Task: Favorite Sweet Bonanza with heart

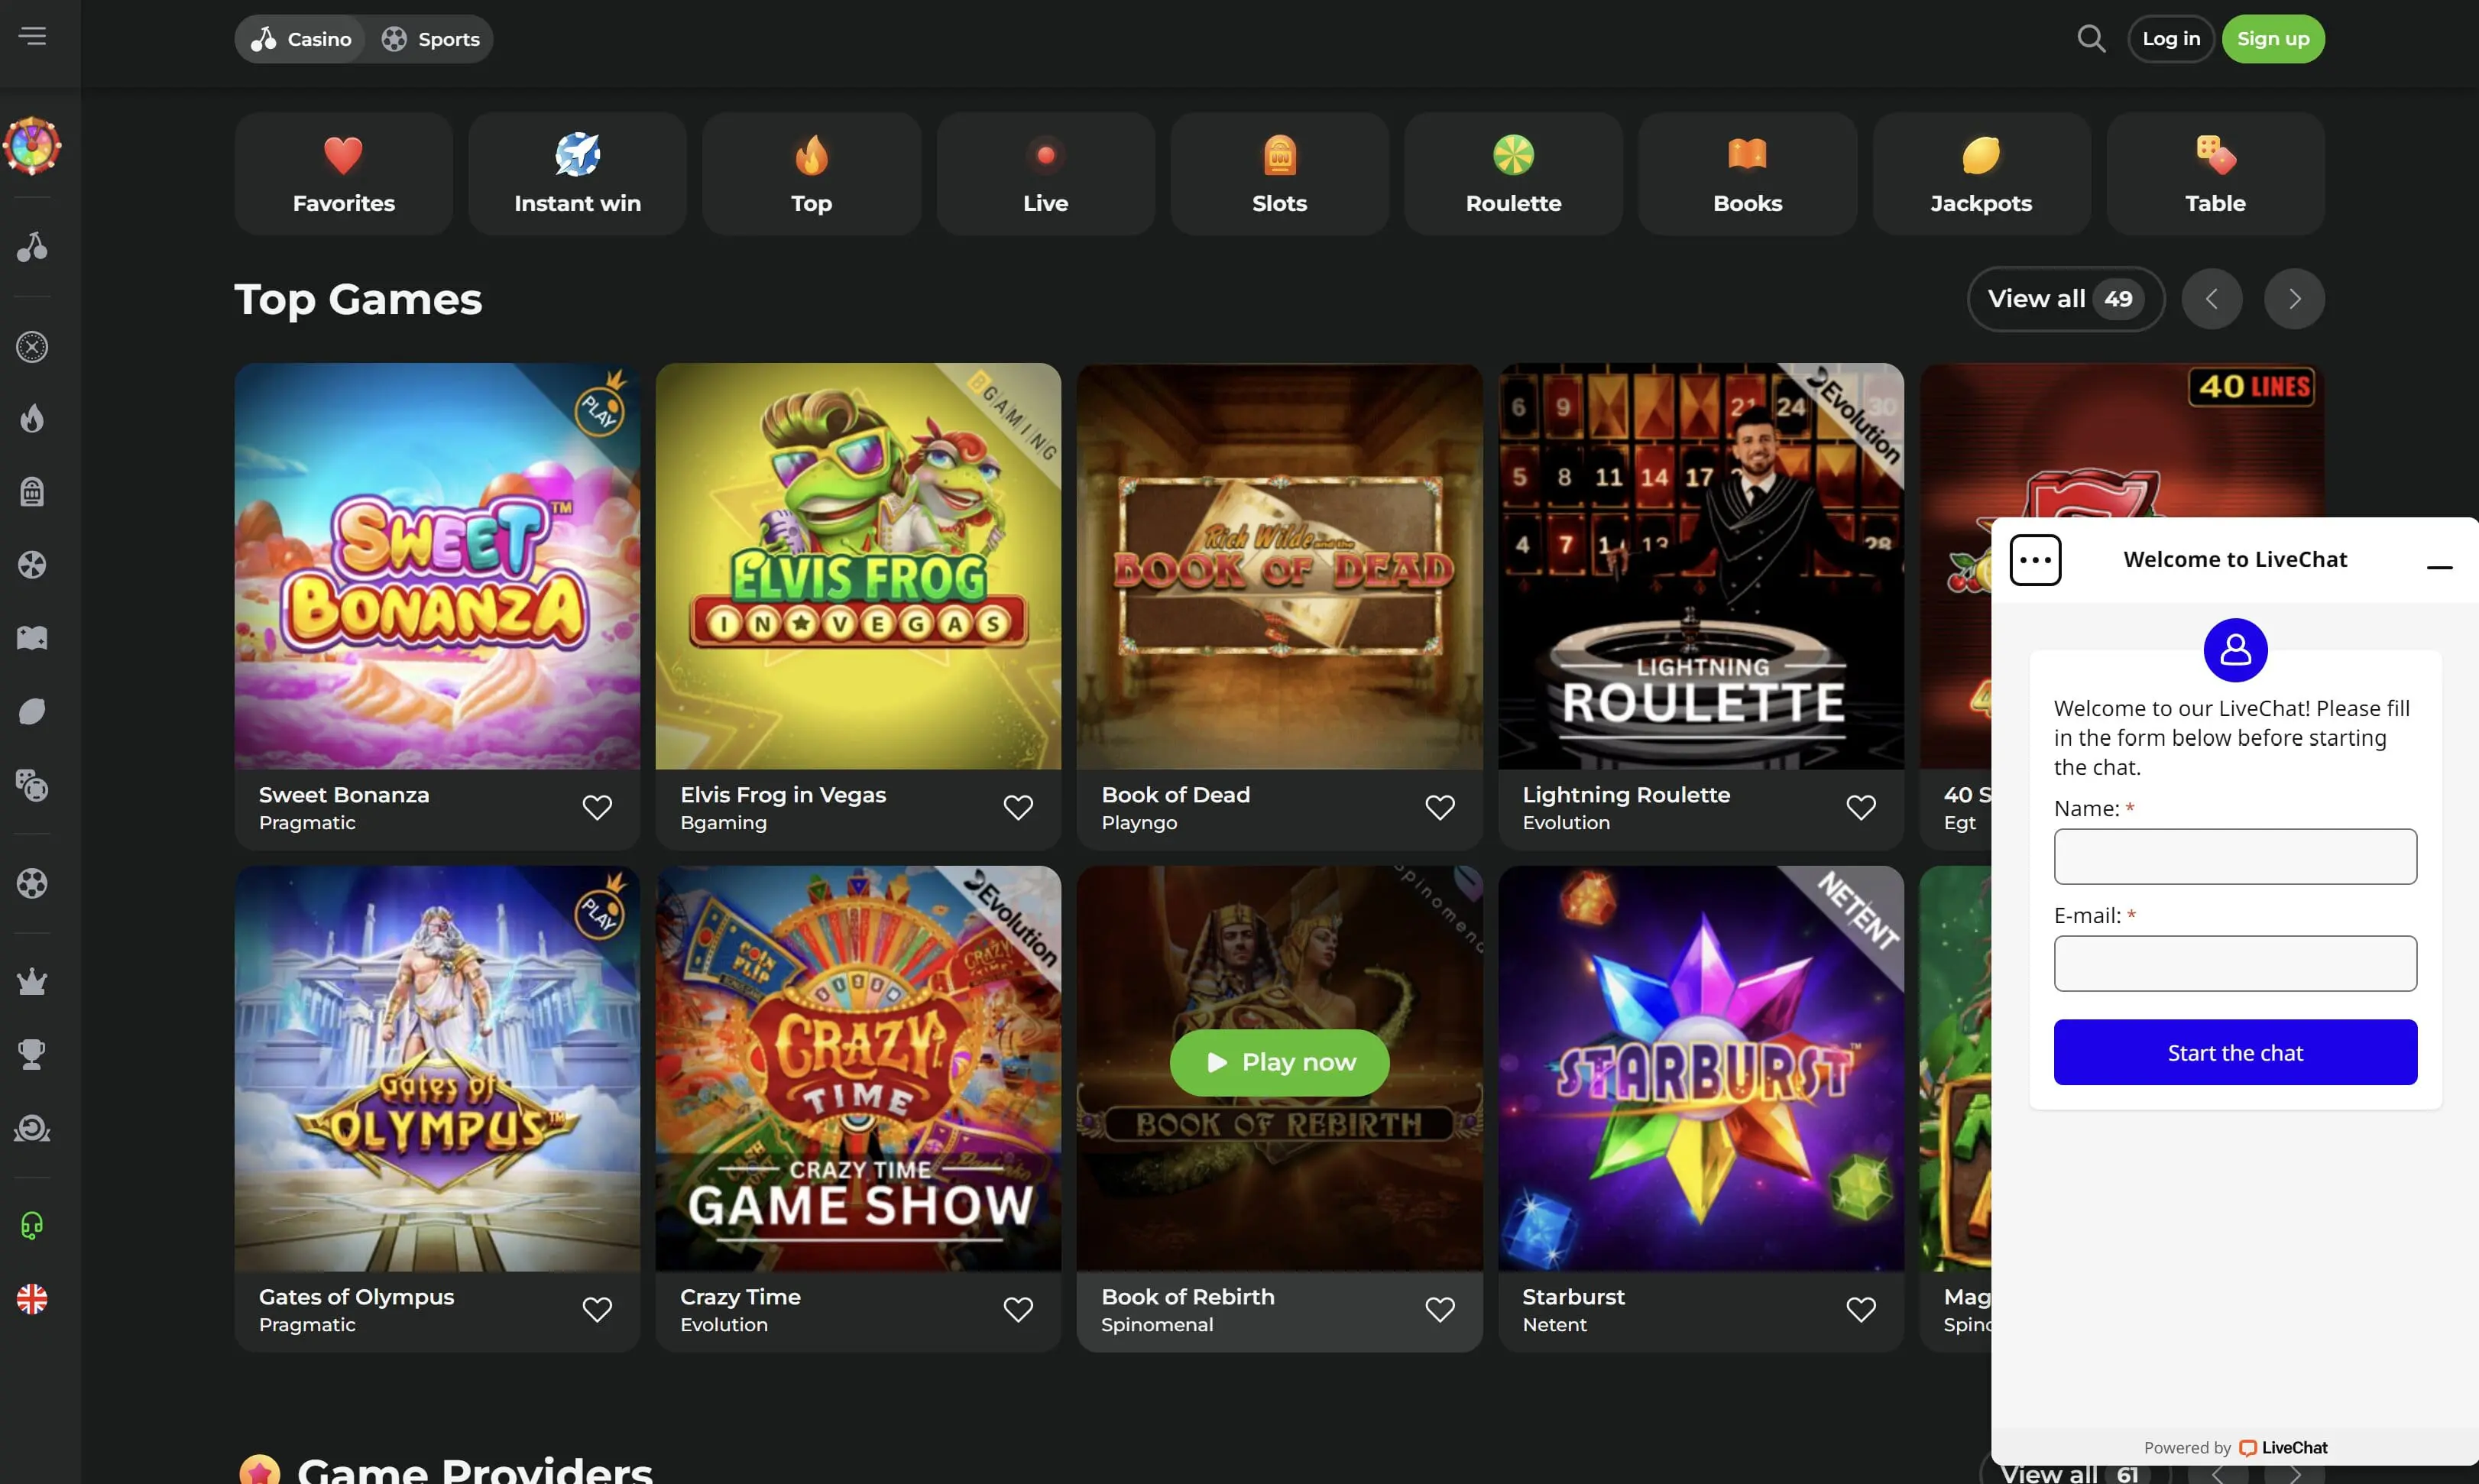Action: tap(597, 807)
